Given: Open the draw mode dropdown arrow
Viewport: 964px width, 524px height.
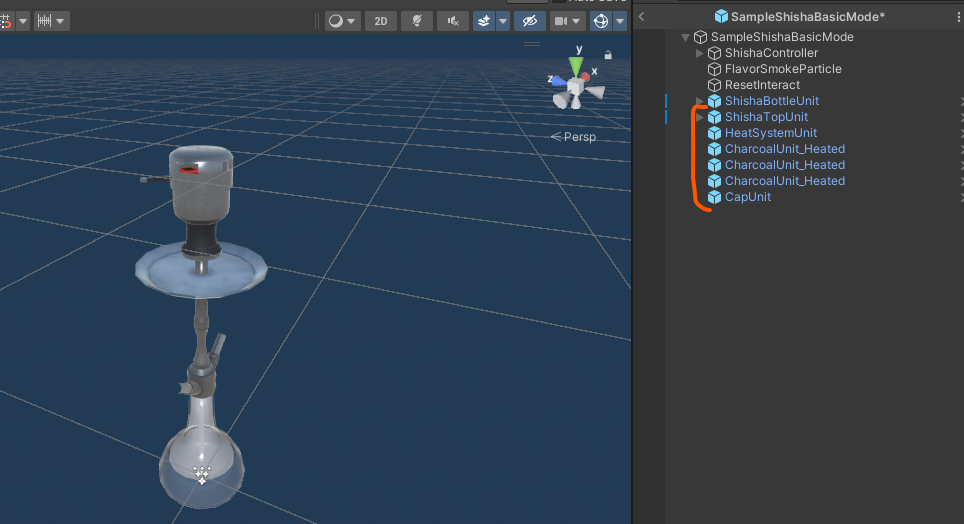Looking at the screenshot, I should [351, 21].
